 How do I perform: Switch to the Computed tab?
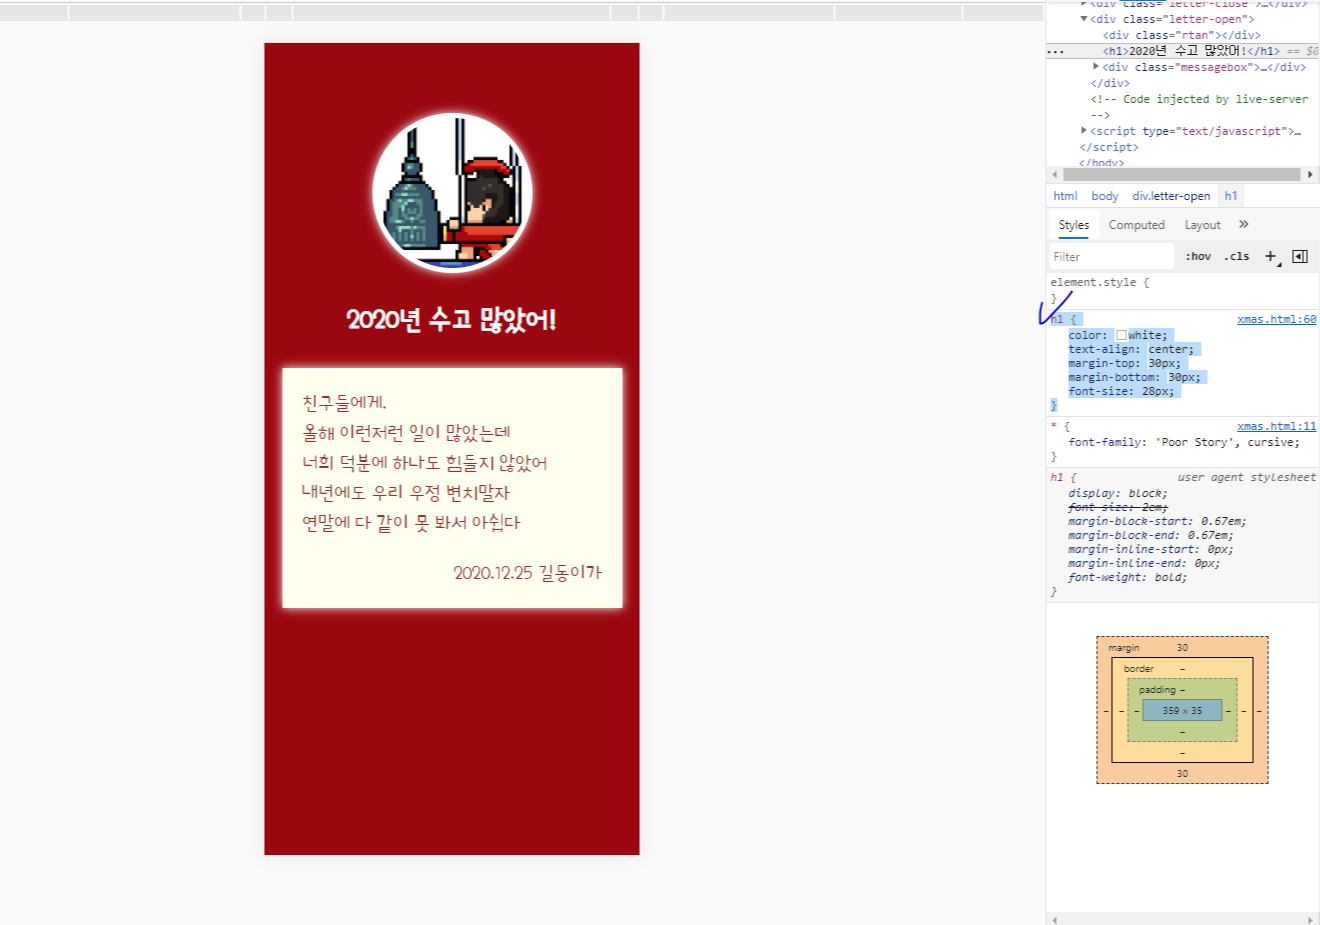pyautogui.click(x=1137, y=225)
